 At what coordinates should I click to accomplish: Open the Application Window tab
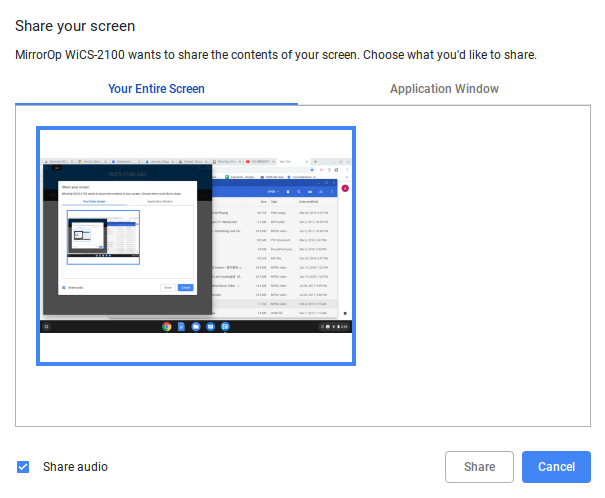[x=444, y=89]
